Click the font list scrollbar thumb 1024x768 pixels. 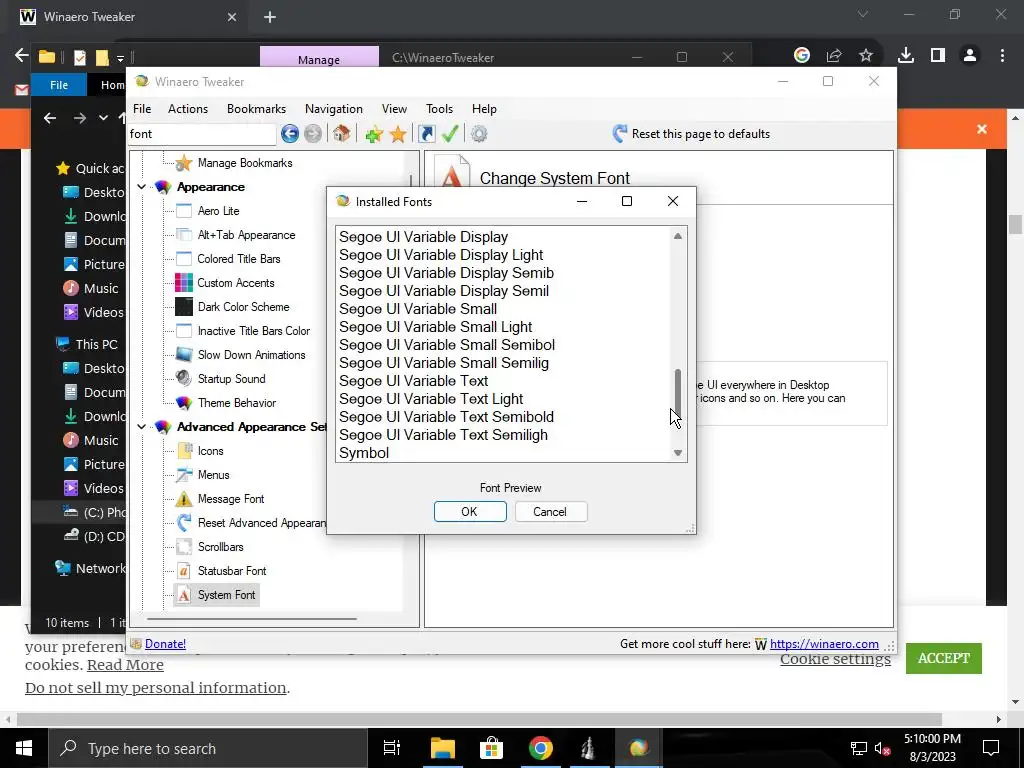[x=678, y=393]
